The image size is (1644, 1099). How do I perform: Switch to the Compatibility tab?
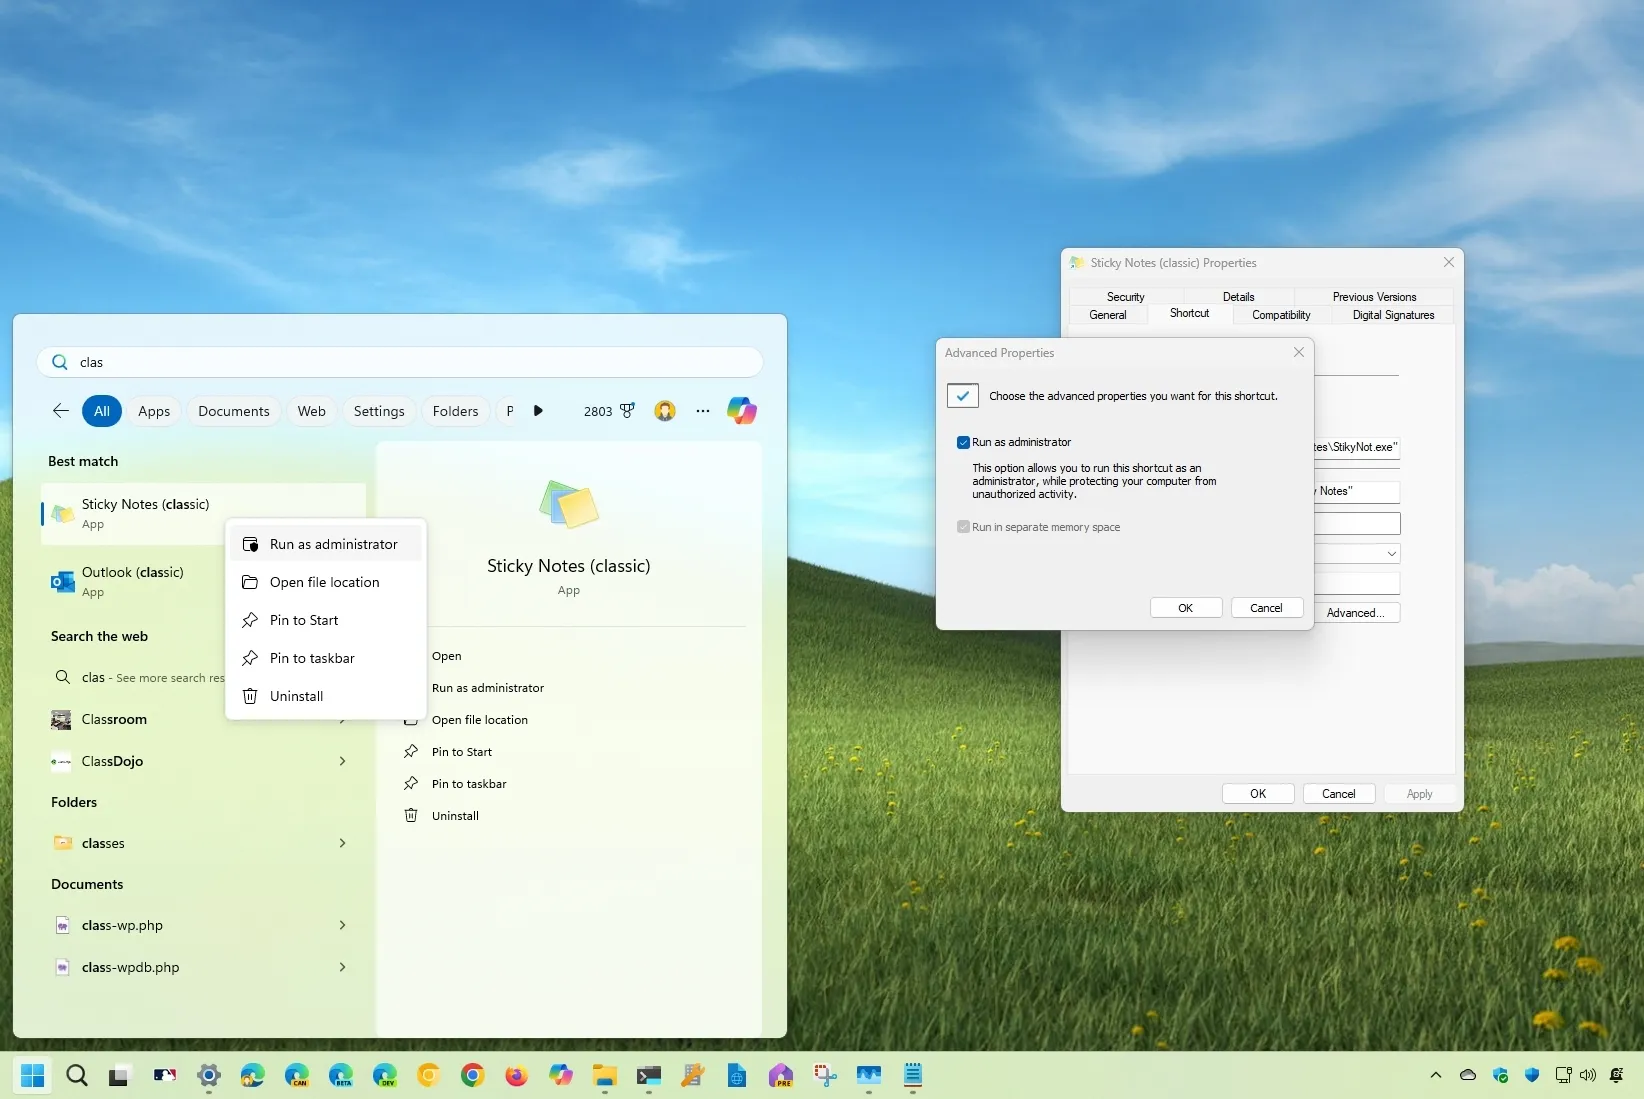(1281, 314)
